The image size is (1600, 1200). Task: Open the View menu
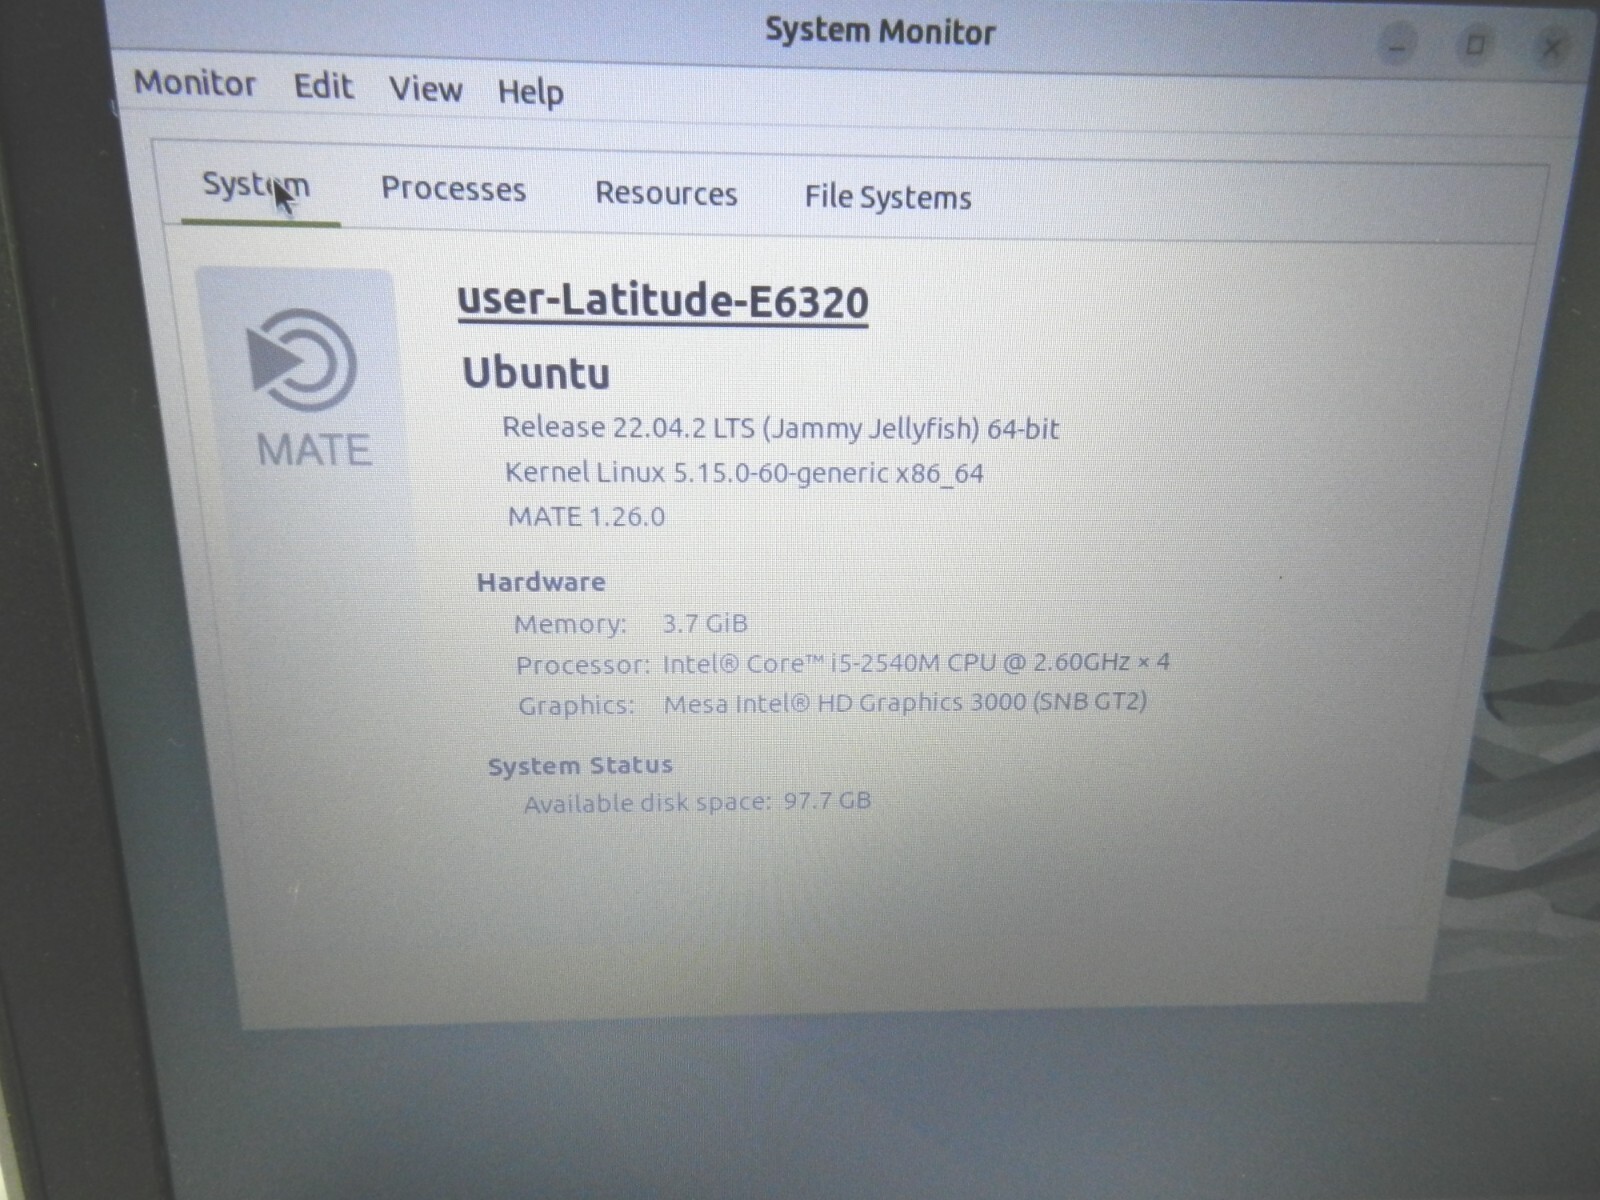(x=426, y=89)
